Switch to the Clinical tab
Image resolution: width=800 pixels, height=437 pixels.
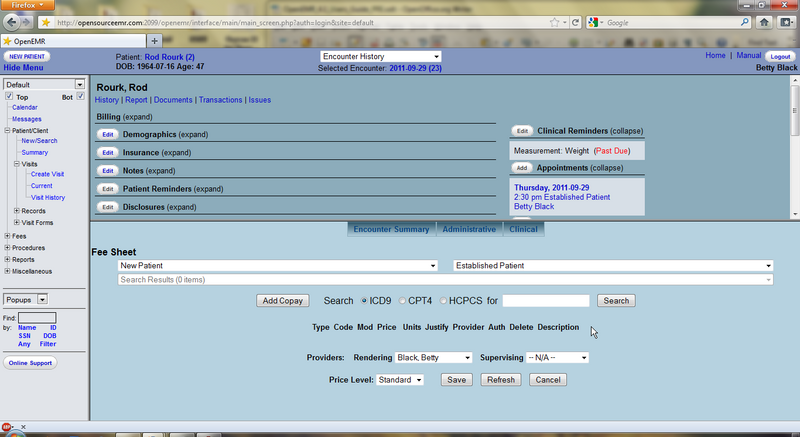[523, 229]
